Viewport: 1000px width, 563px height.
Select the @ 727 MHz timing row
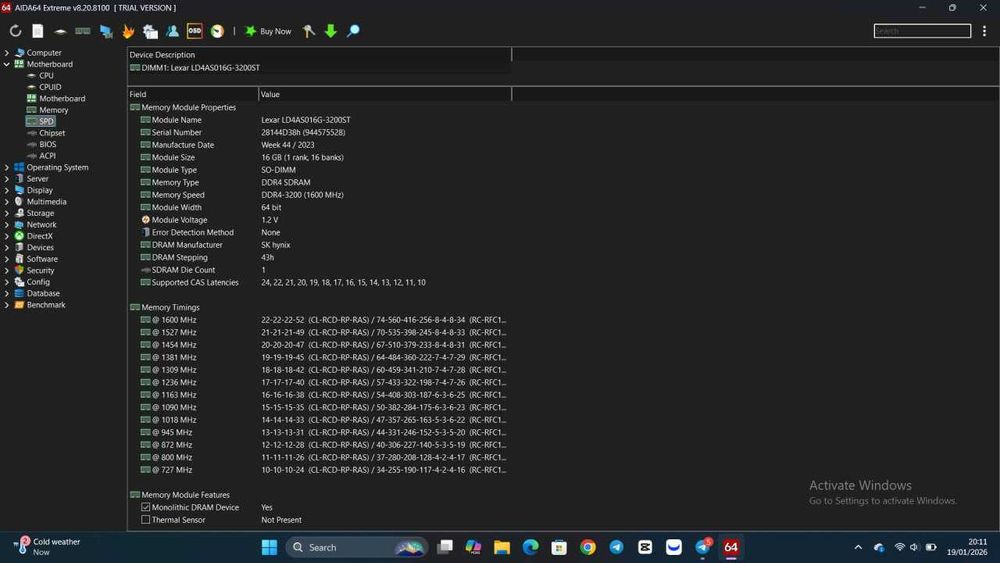click(x=319, y=470)
